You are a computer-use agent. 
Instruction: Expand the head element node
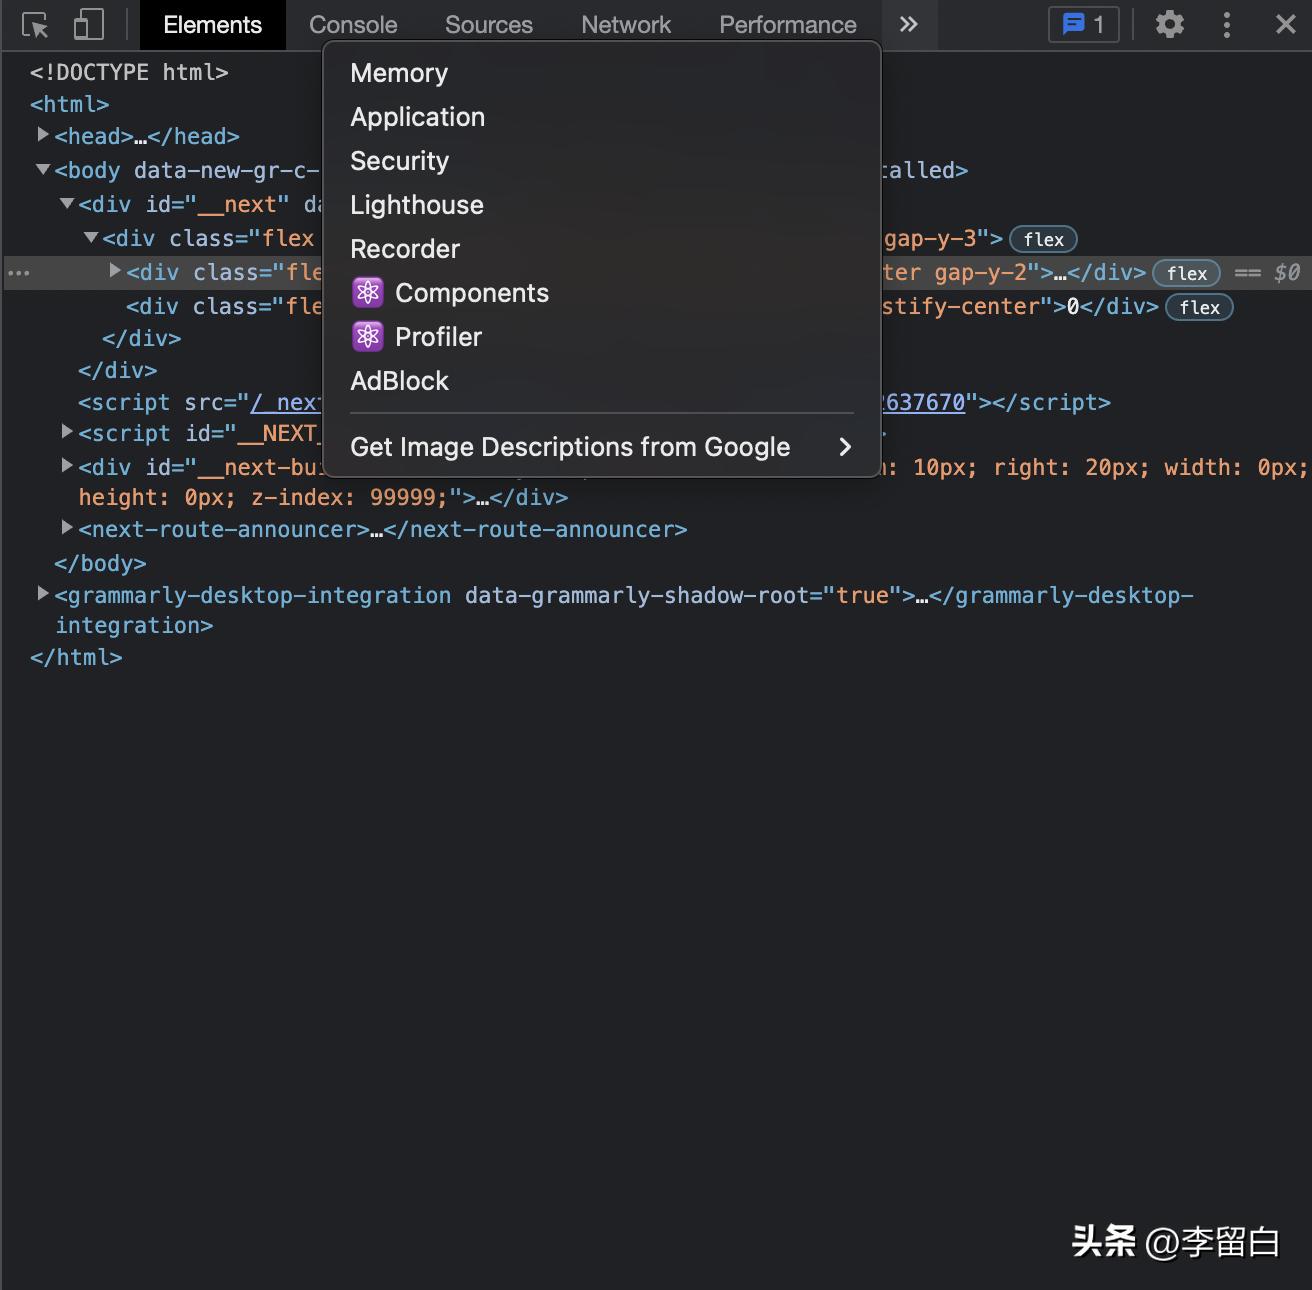(x=43, y=135)
